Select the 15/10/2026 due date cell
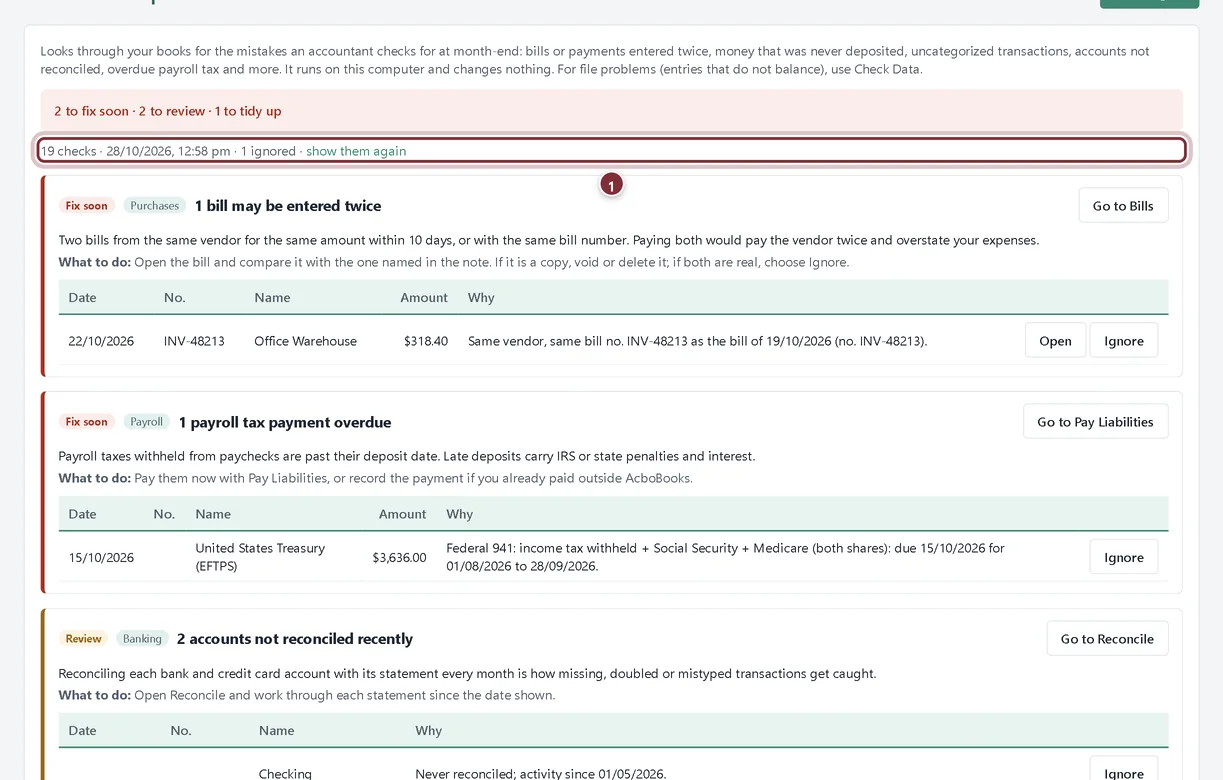This screenshot has width=1223, height=780. pos(101,558)
